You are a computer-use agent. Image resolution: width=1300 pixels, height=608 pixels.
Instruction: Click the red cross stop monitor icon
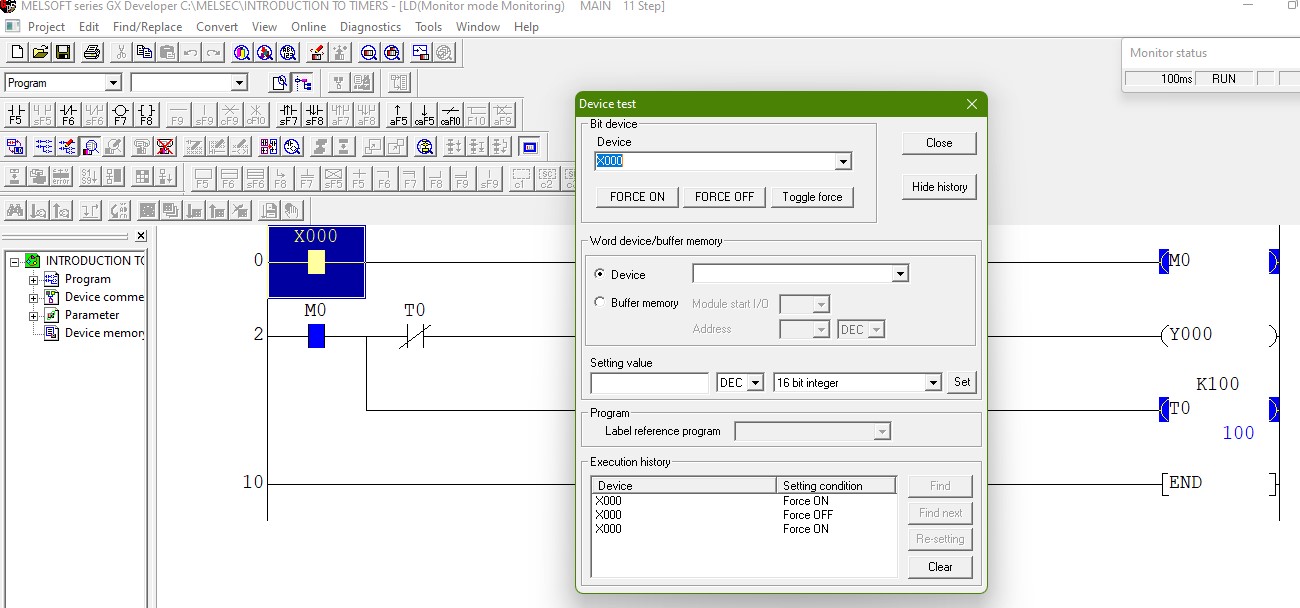click(x=165, y=146)
